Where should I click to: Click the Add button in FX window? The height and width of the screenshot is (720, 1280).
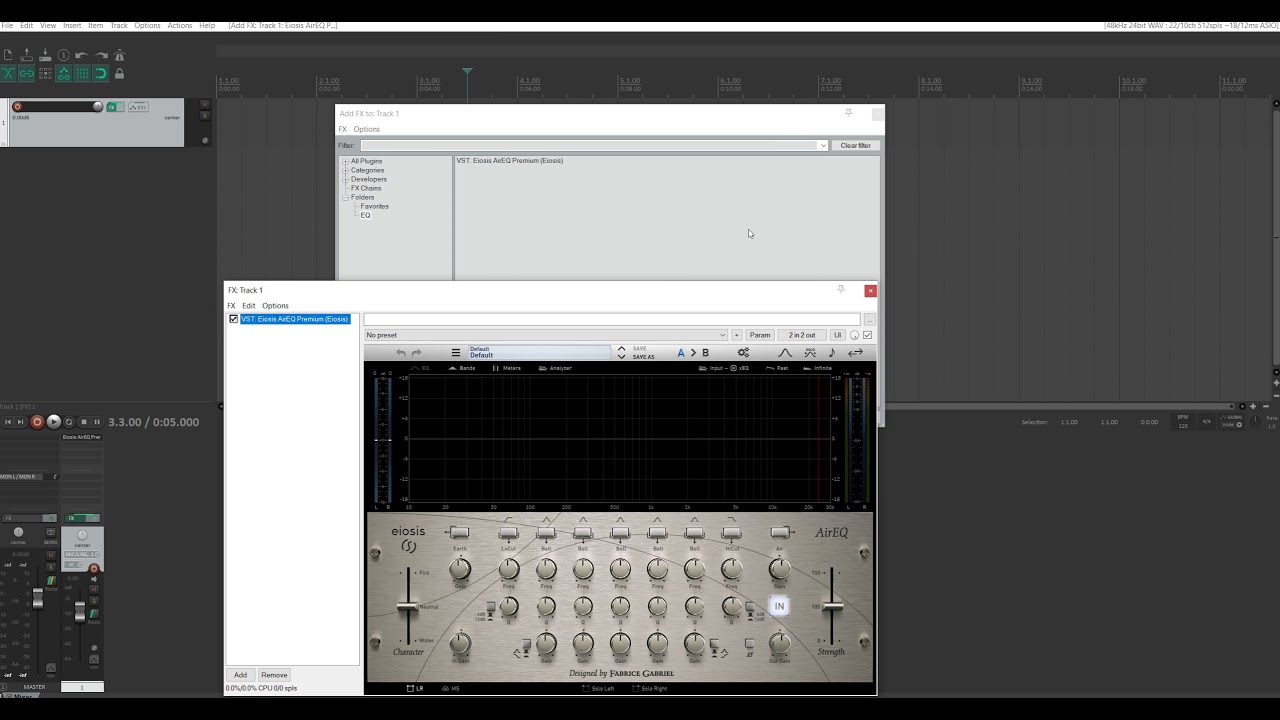tap(240, 675)
